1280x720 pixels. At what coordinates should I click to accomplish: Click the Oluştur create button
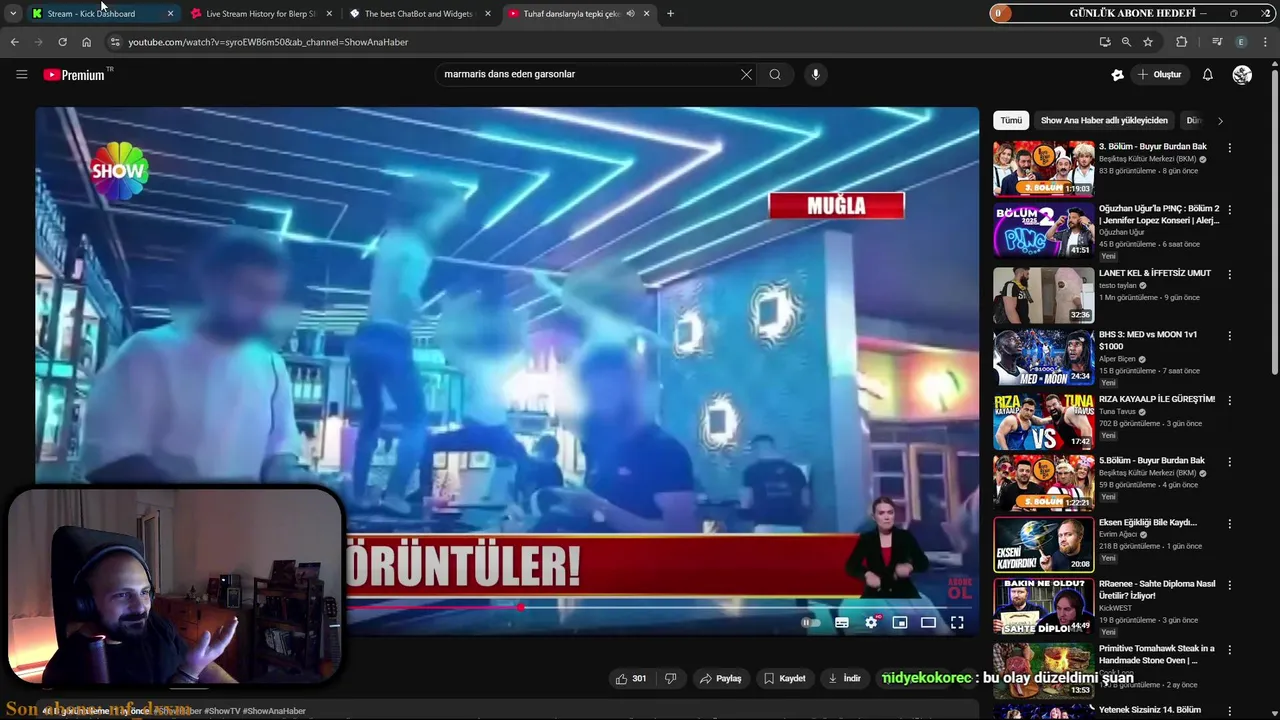[1160, 75]
